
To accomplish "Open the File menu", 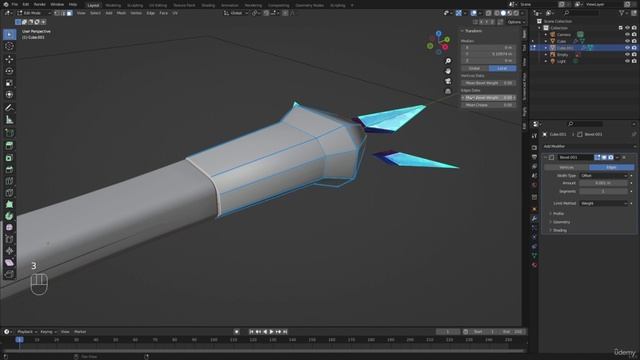I will click(x=14, y=4).
